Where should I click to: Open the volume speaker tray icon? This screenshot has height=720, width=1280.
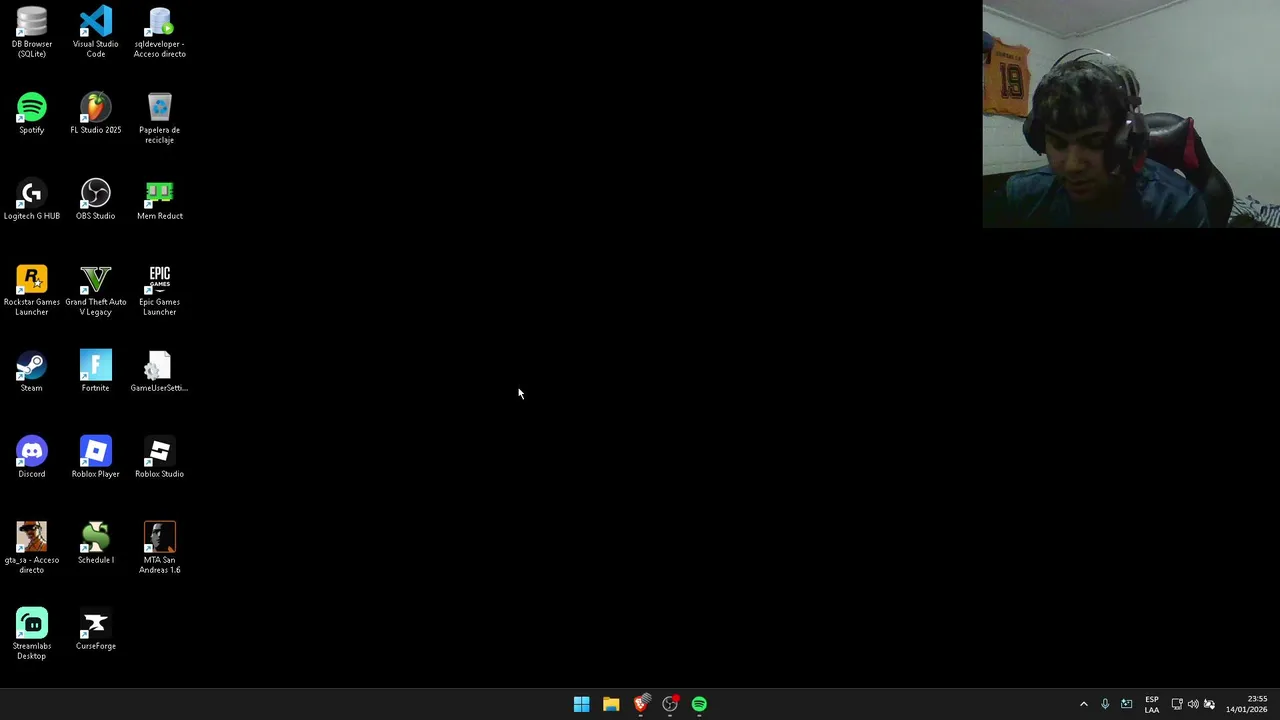pyautogui.click(x=1193, y=704)
